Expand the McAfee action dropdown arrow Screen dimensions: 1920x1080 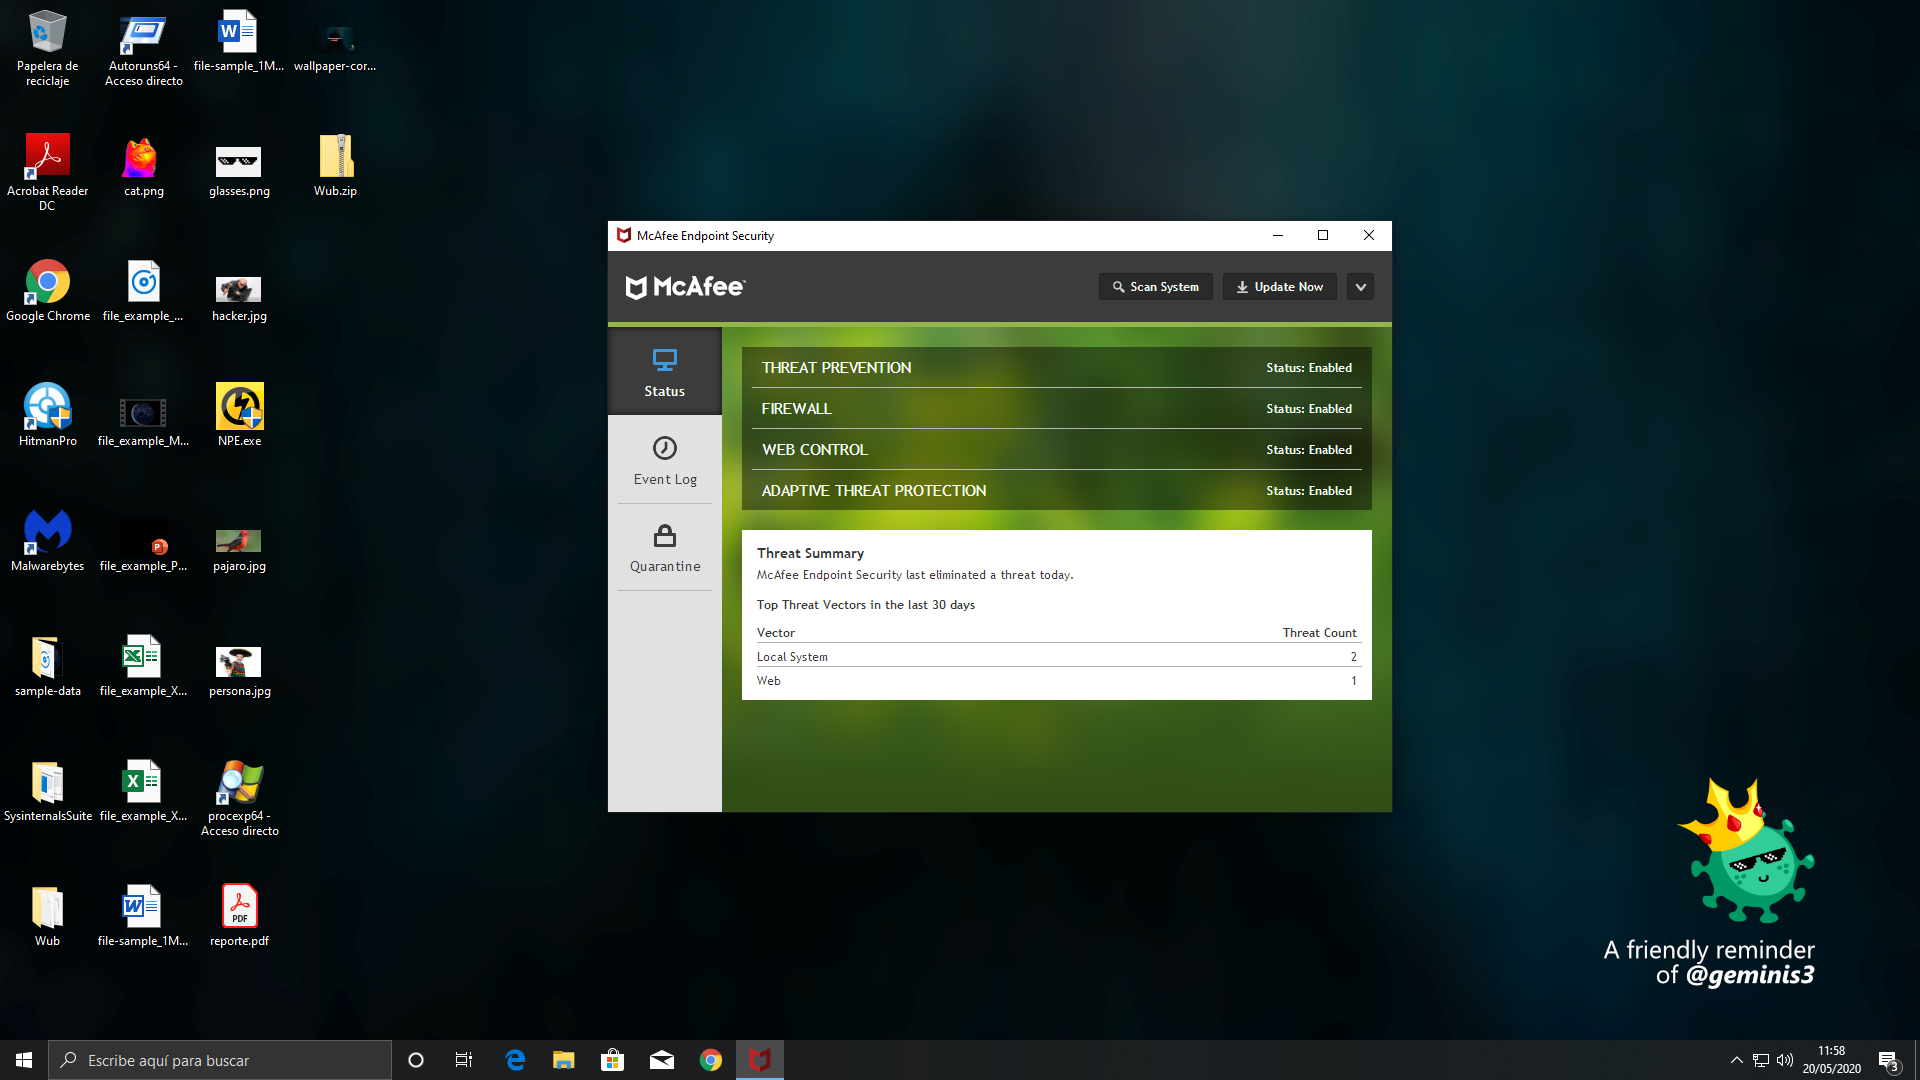(x=1360, y=287)
